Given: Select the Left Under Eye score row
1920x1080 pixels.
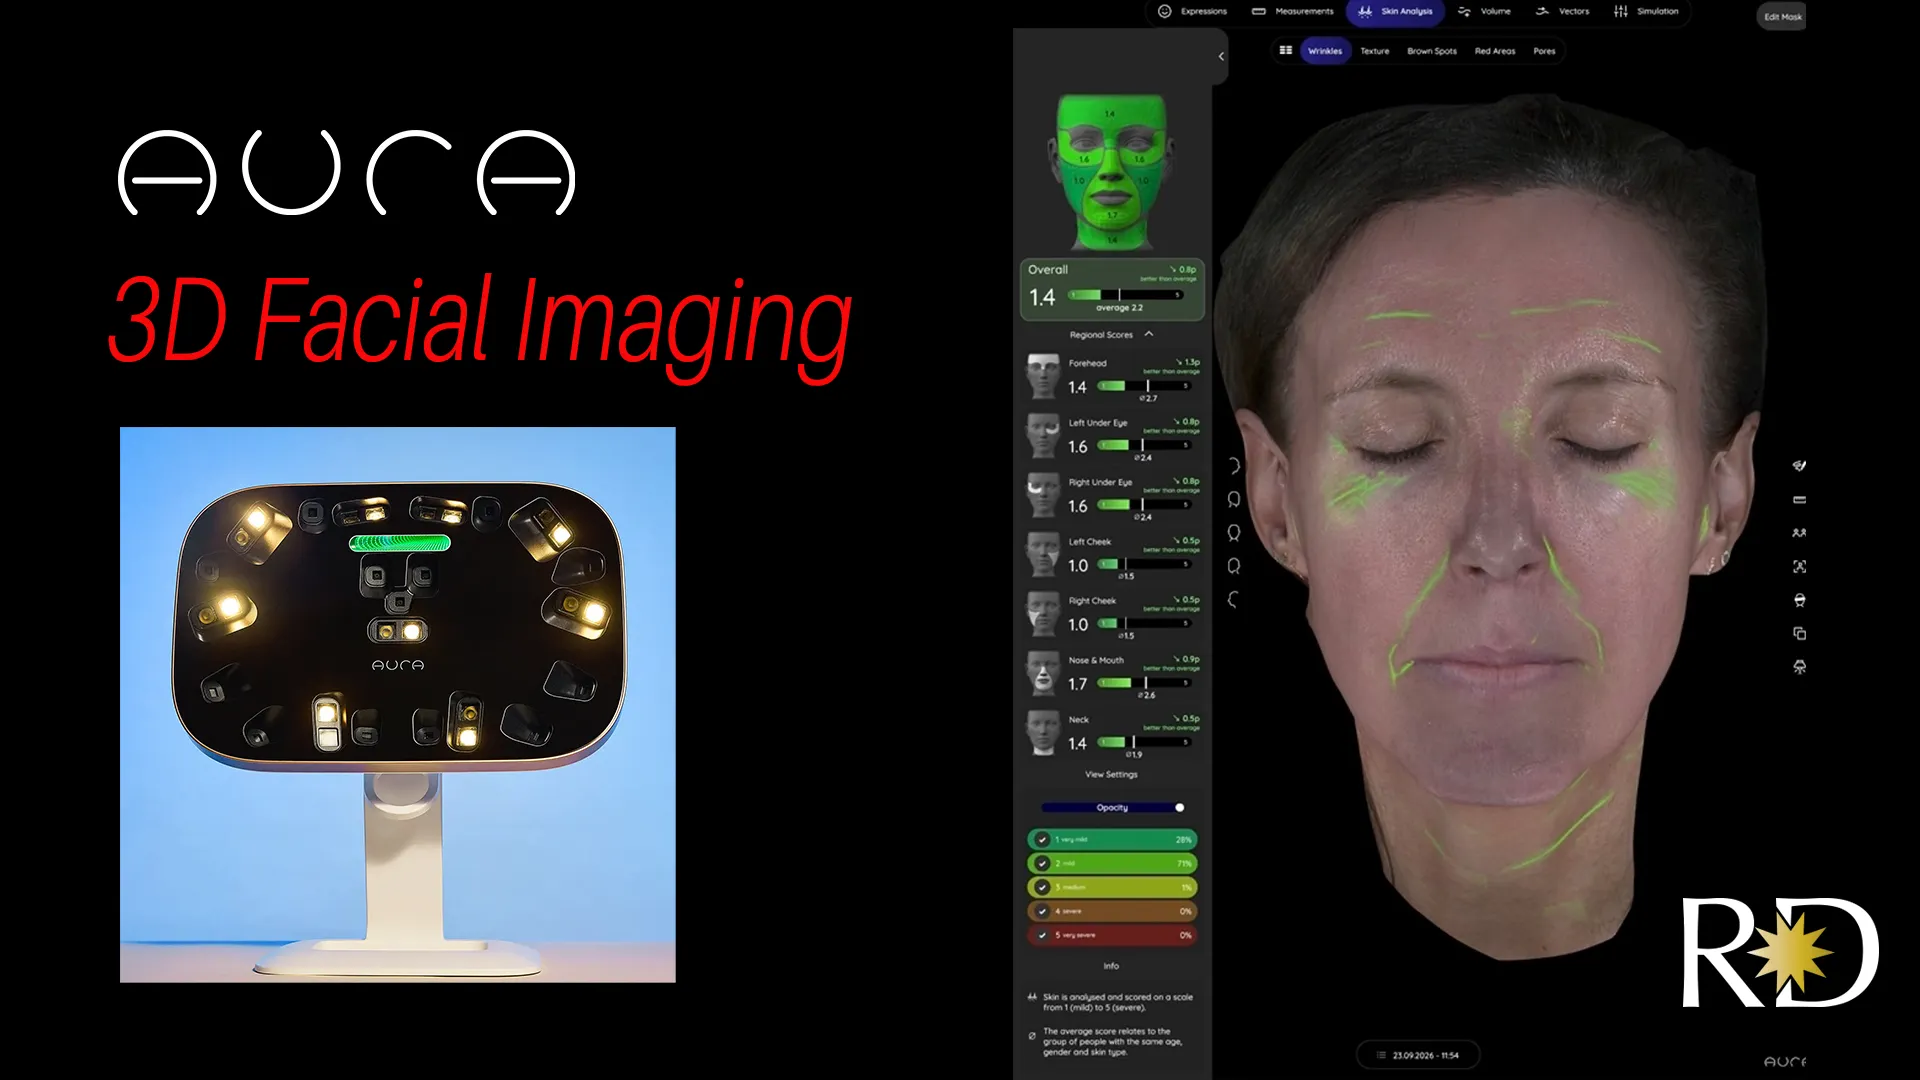Looking at the screenshot, I should 1112,437.
